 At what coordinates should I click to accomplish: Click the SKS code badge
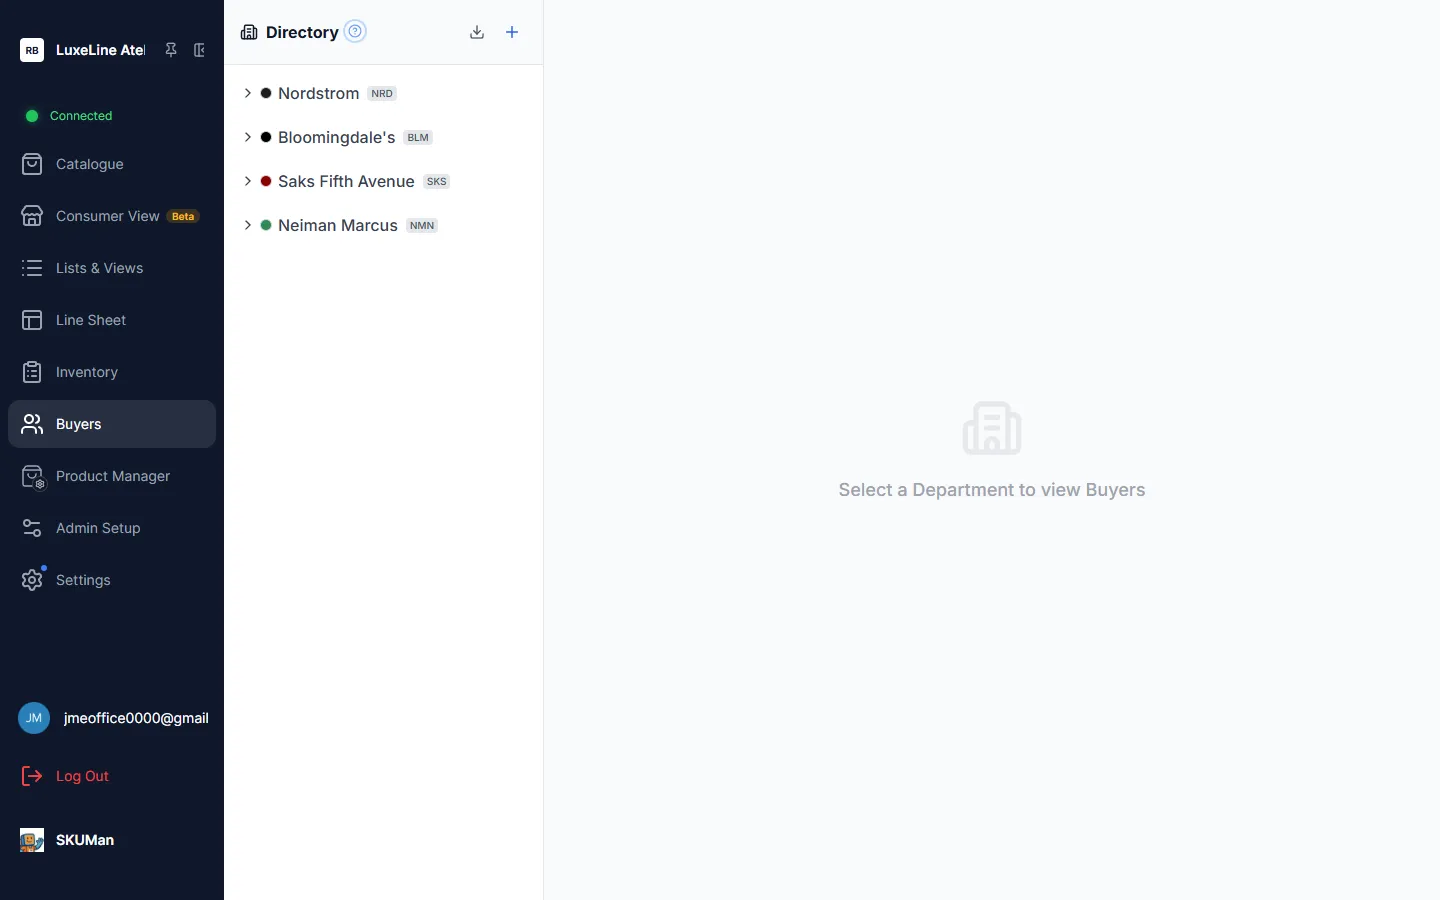[437, 181]
